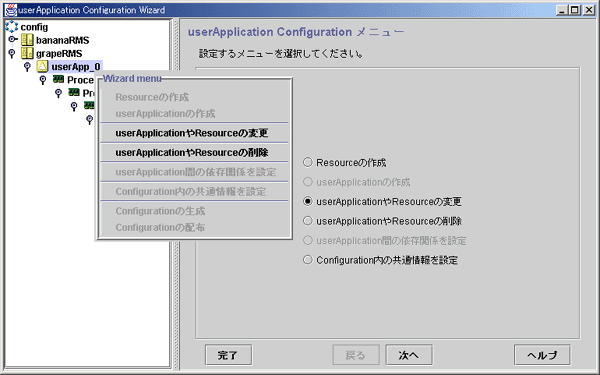Choose userApplicationやResourceの変更 in Wizard menu
This screenshot has width=600, height=375.
pyautogui.click(x=194, y=133)
